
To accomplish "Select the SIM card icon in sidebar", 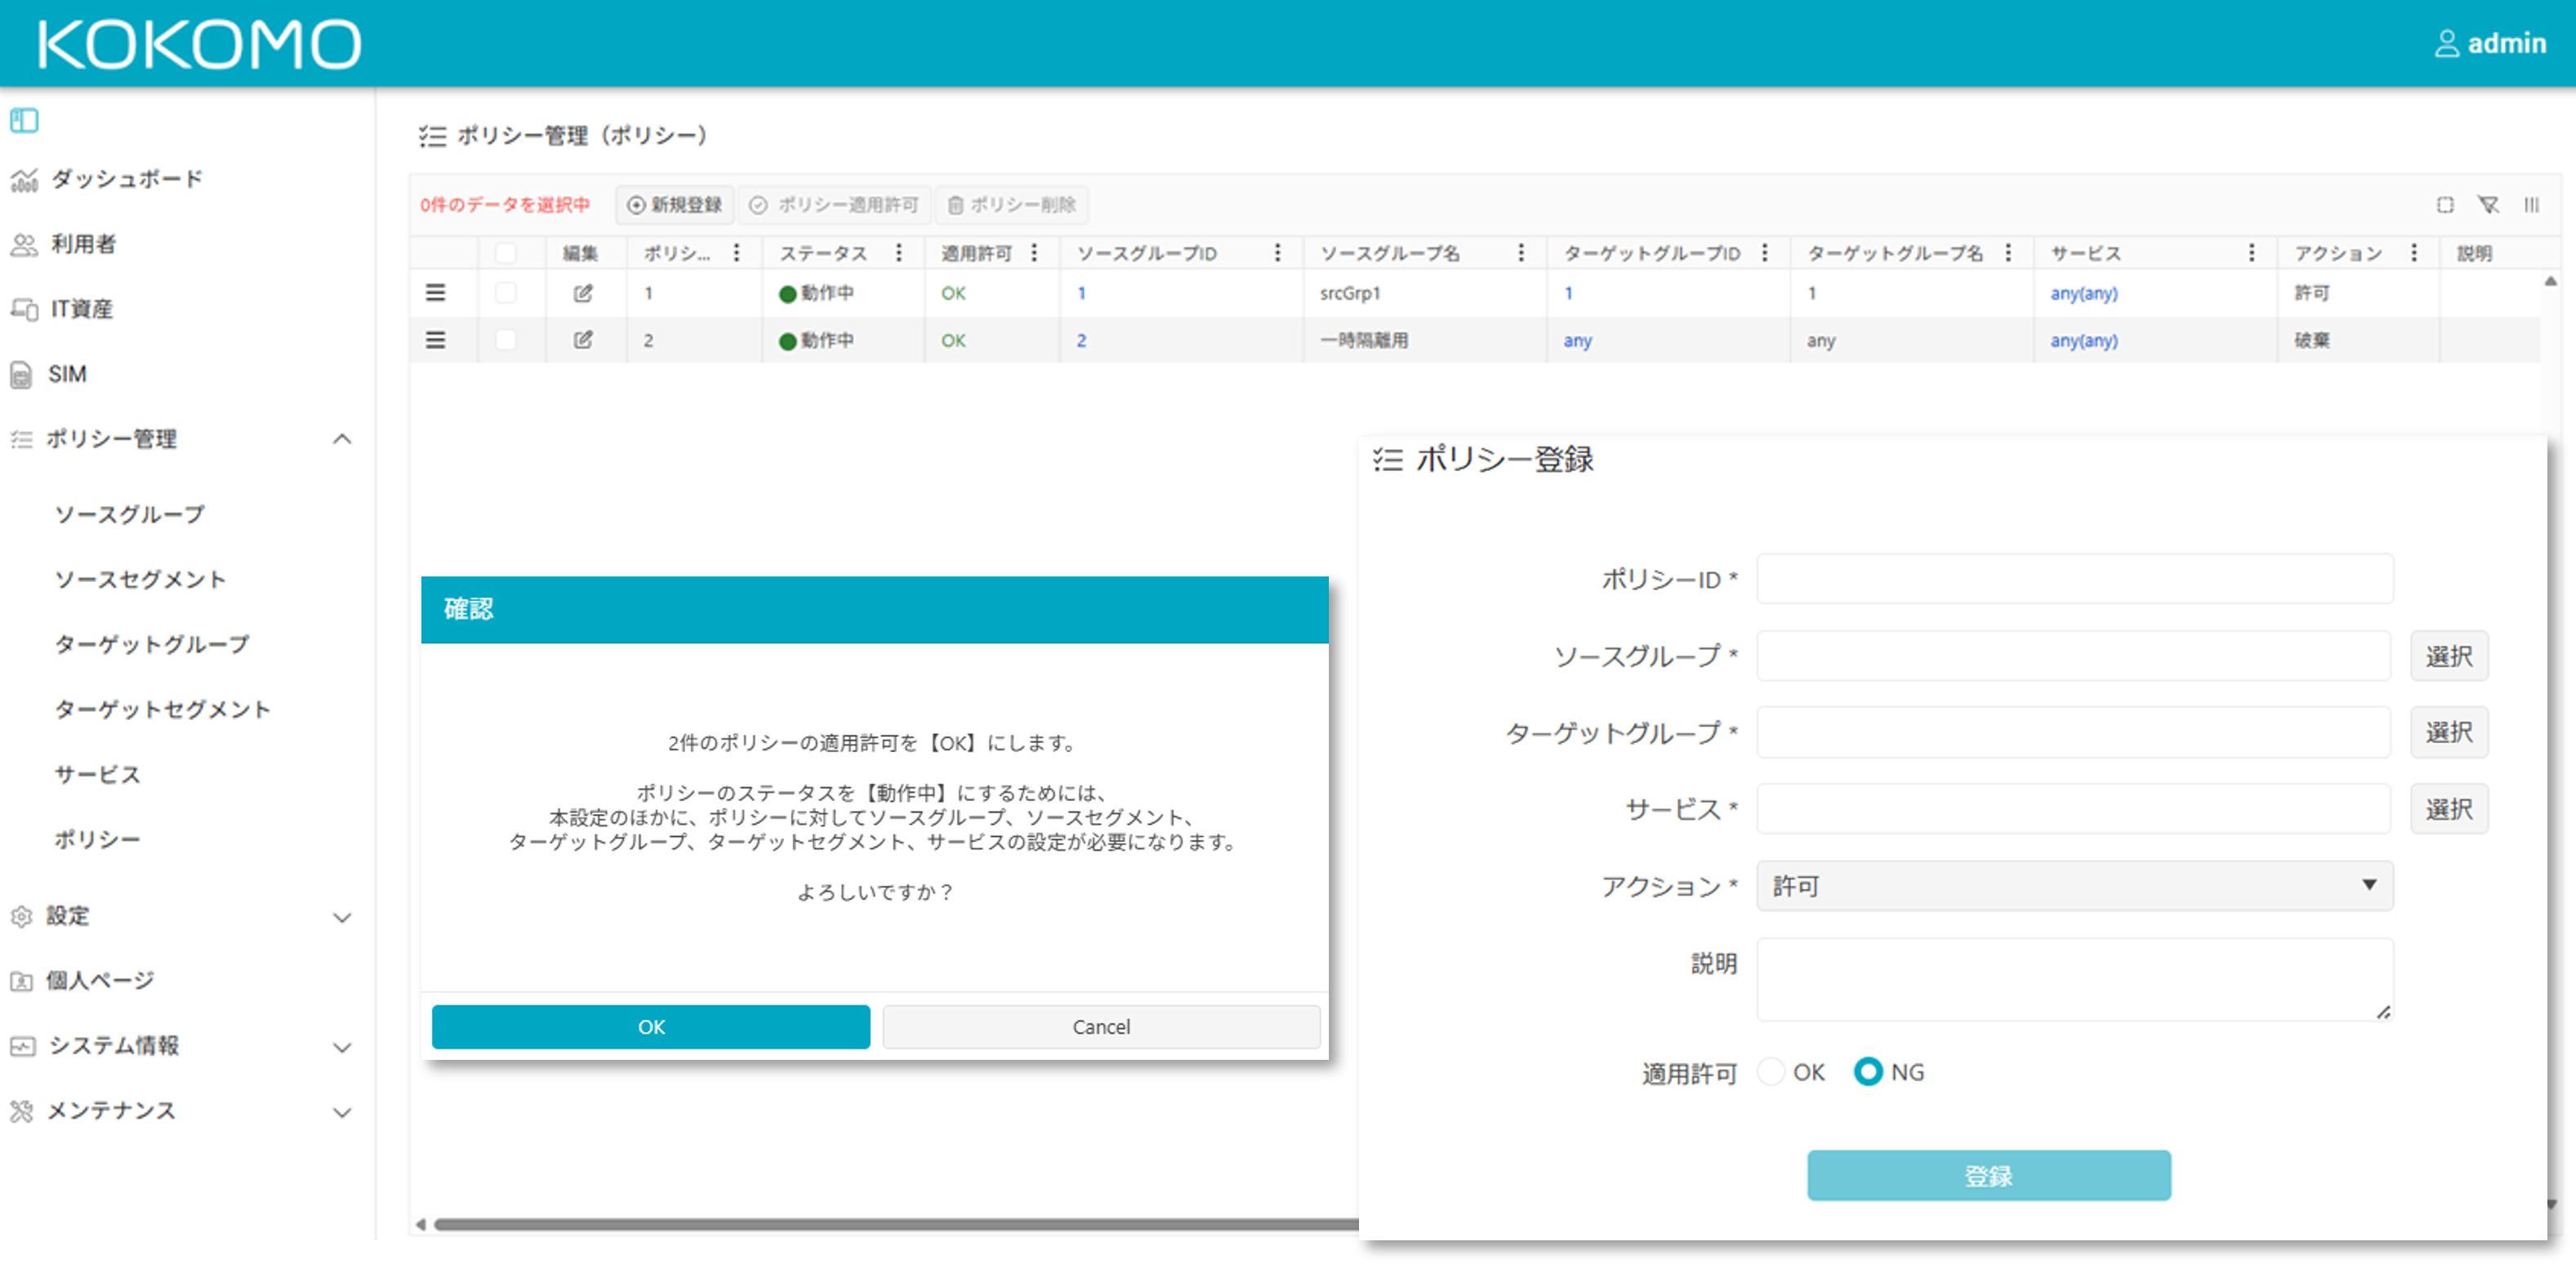I will 23,374.
